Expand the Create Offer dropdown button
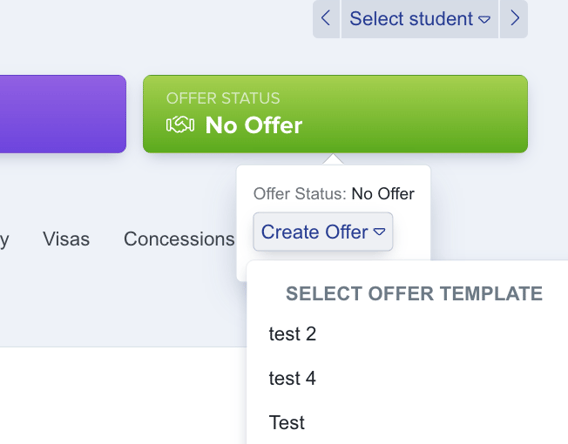This screenshot has width=568, height=444. coord(323,232)
